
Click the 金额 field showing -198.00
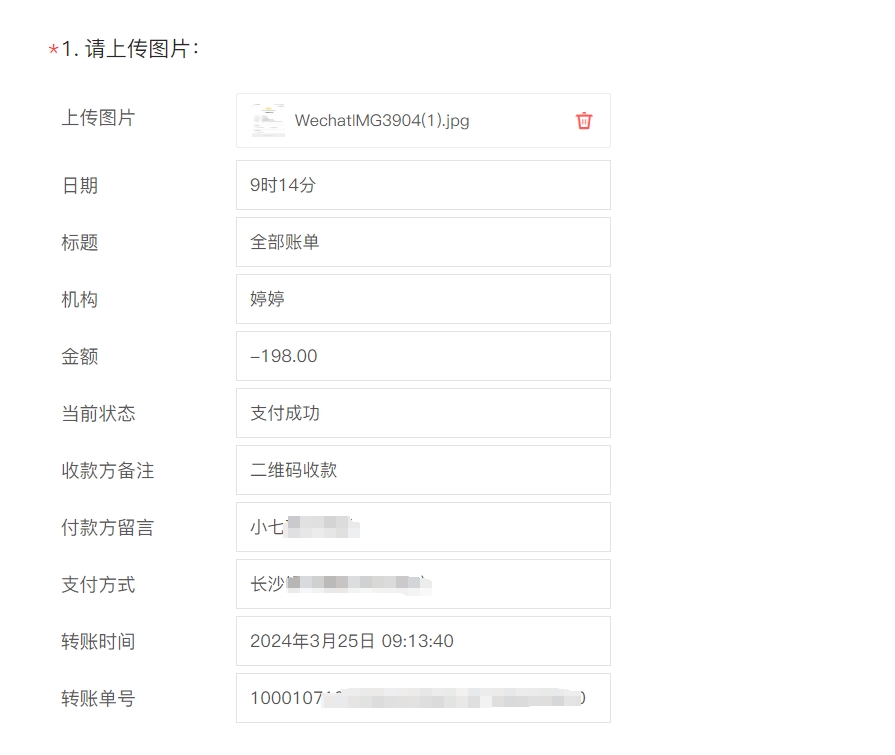coord(423,356)
